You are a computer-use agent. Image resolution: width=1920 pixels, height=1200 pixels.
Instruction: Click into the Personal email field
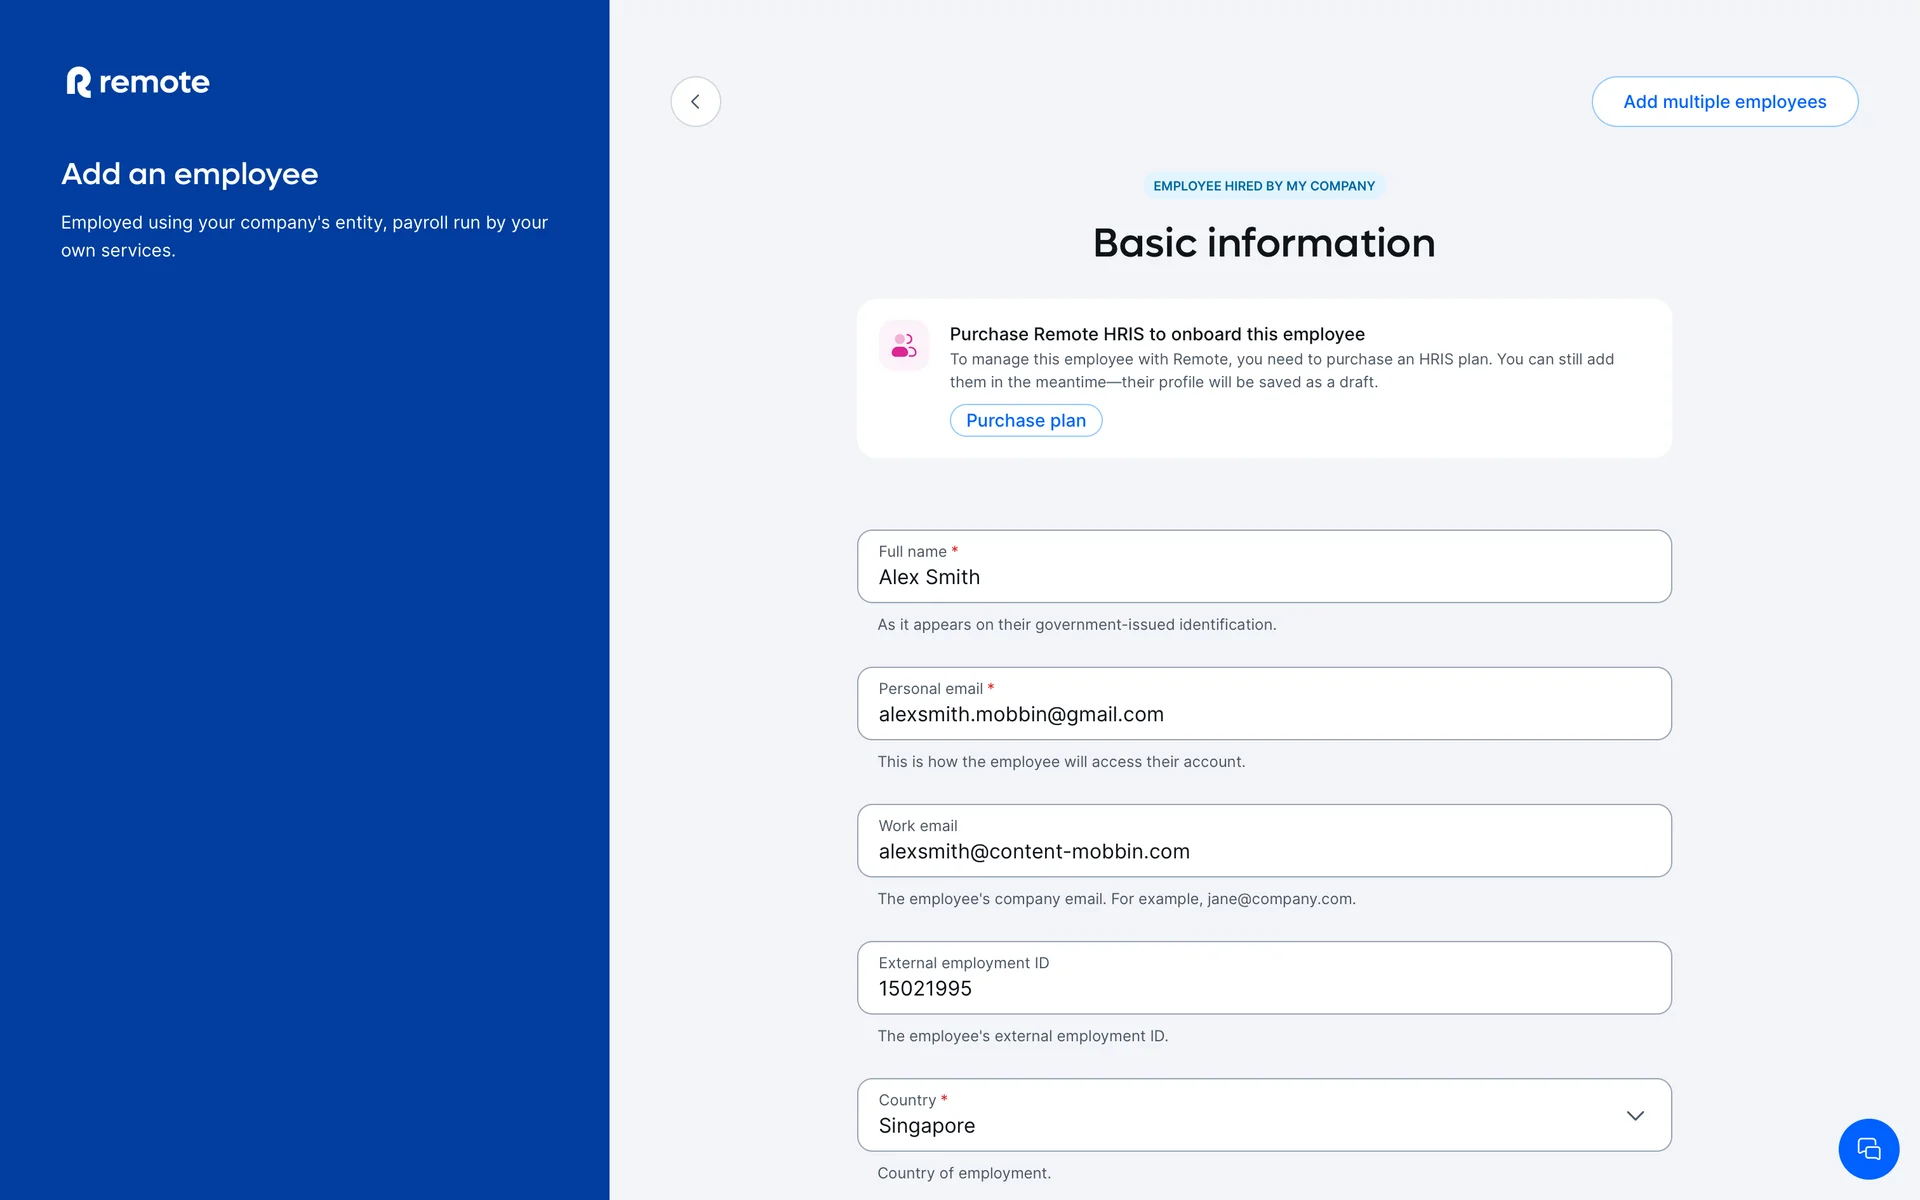click(1263, 714)
